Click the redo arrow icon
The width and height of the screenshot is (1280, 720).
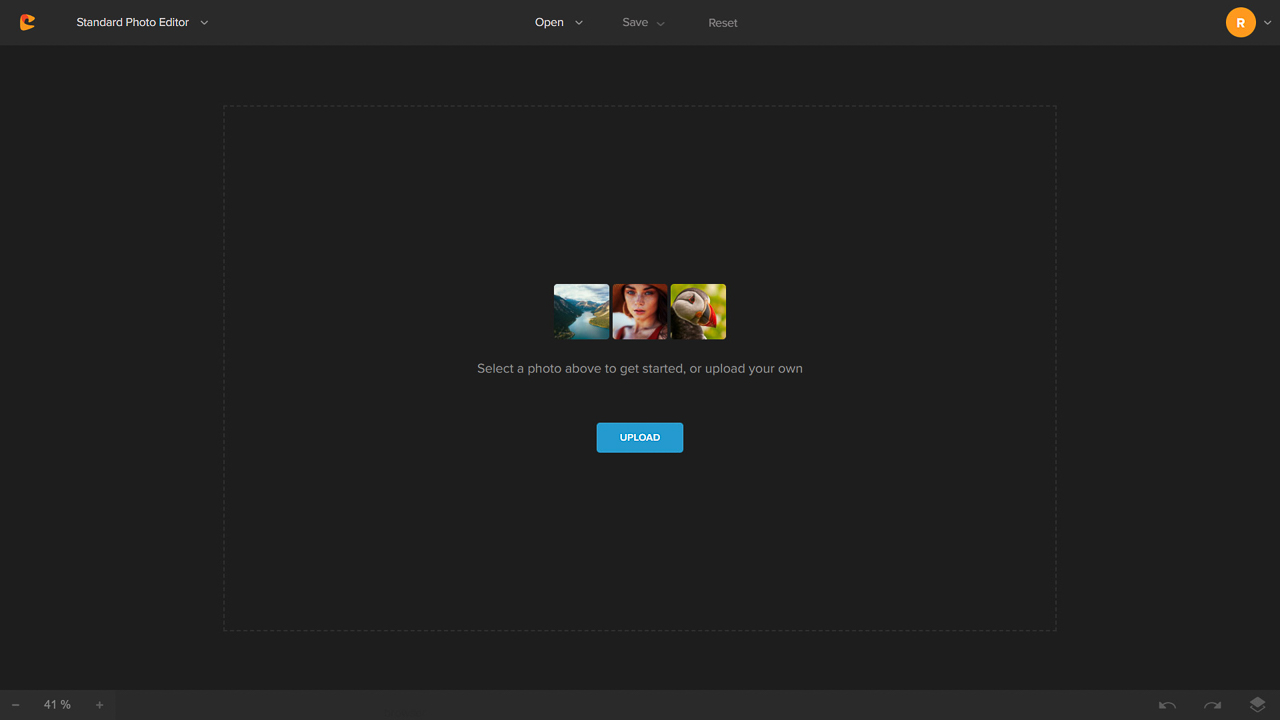(1212, 705)
